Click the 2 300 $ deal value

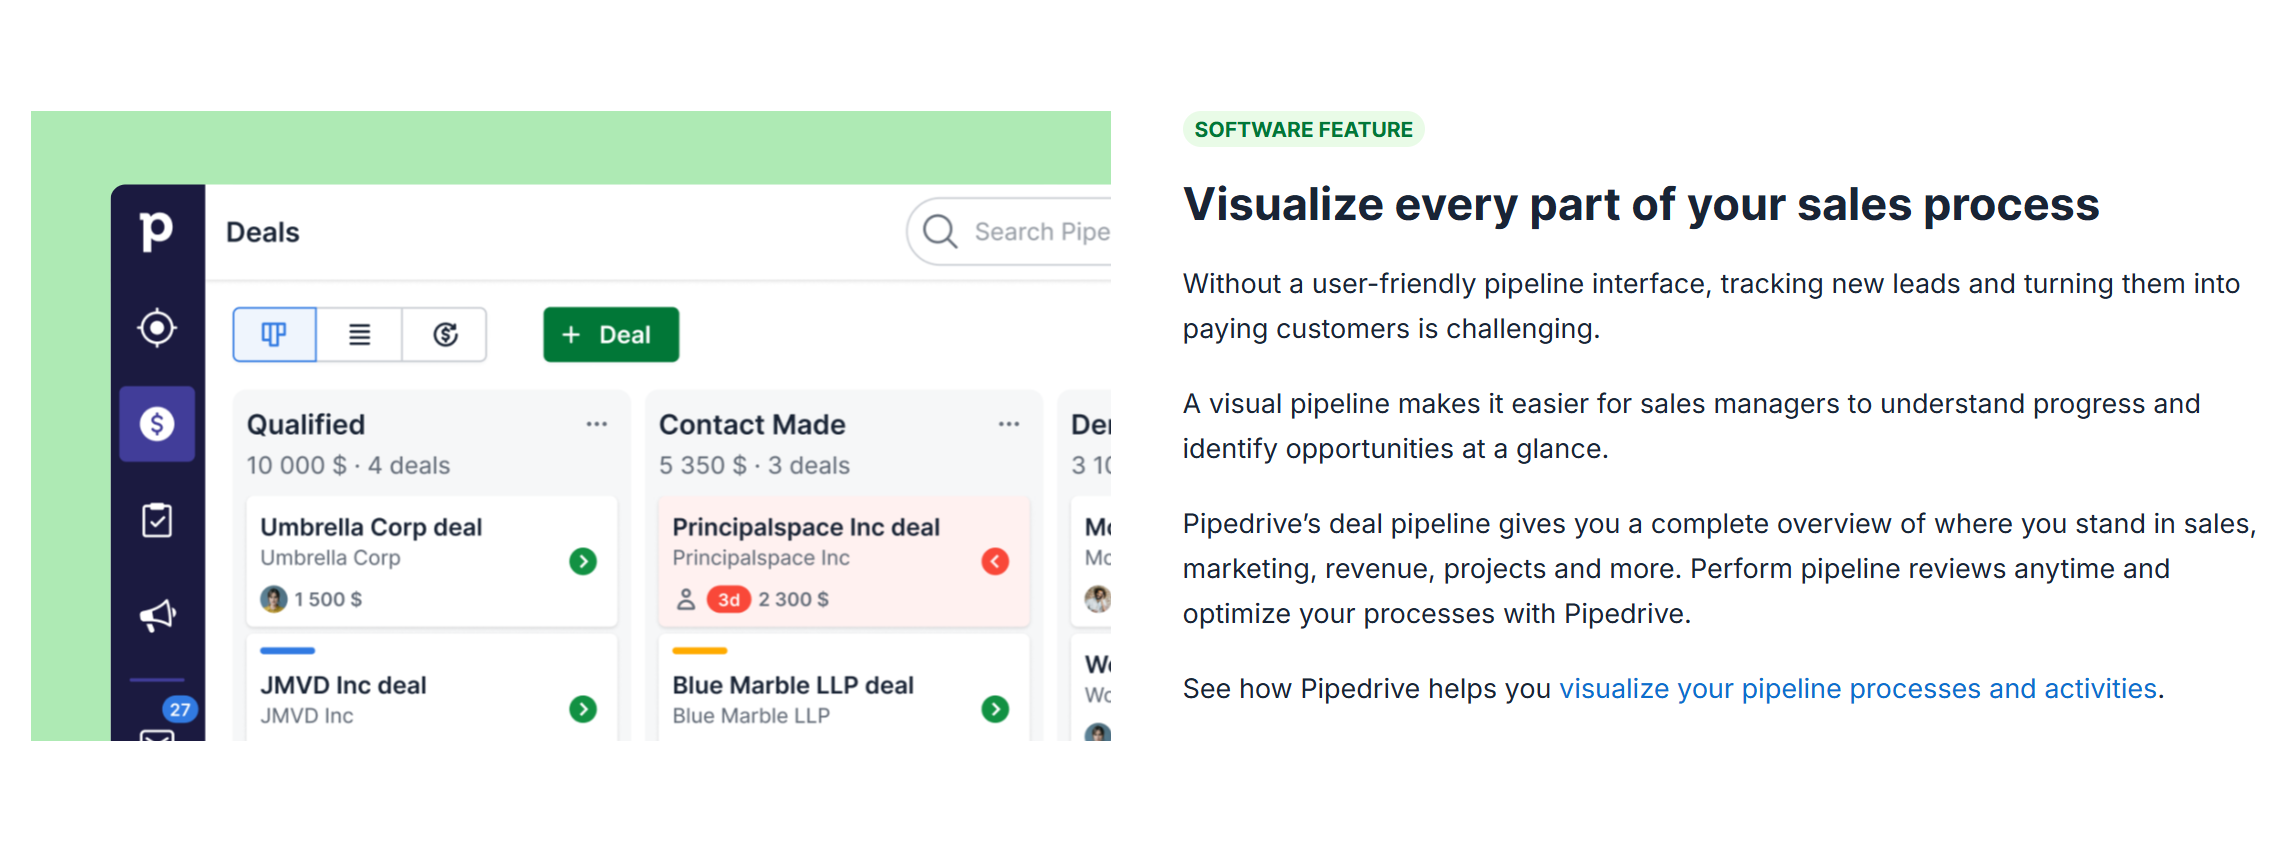(x=793, y=599)
